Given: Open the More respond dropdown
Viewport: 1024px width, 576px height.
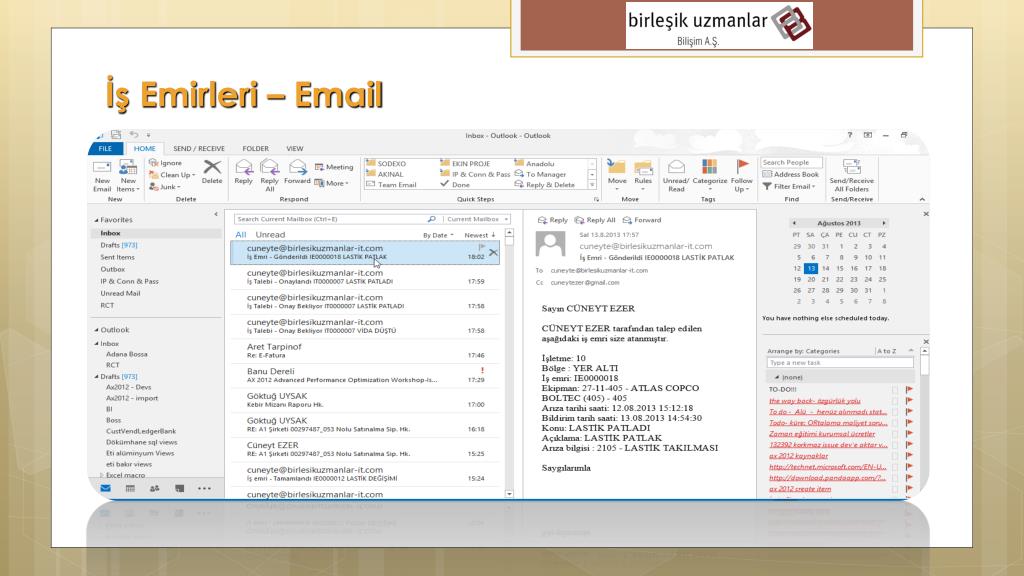Looking at the screenshot, I should point(332,184).
